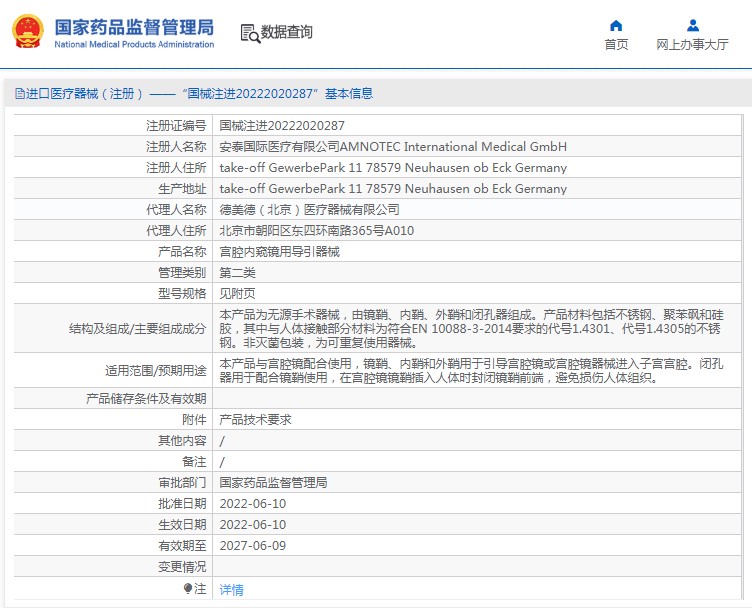Screen dimensions: 752x608
Task: Click 国家药品监督管理局 site title
Action: (x=134, y=28)
